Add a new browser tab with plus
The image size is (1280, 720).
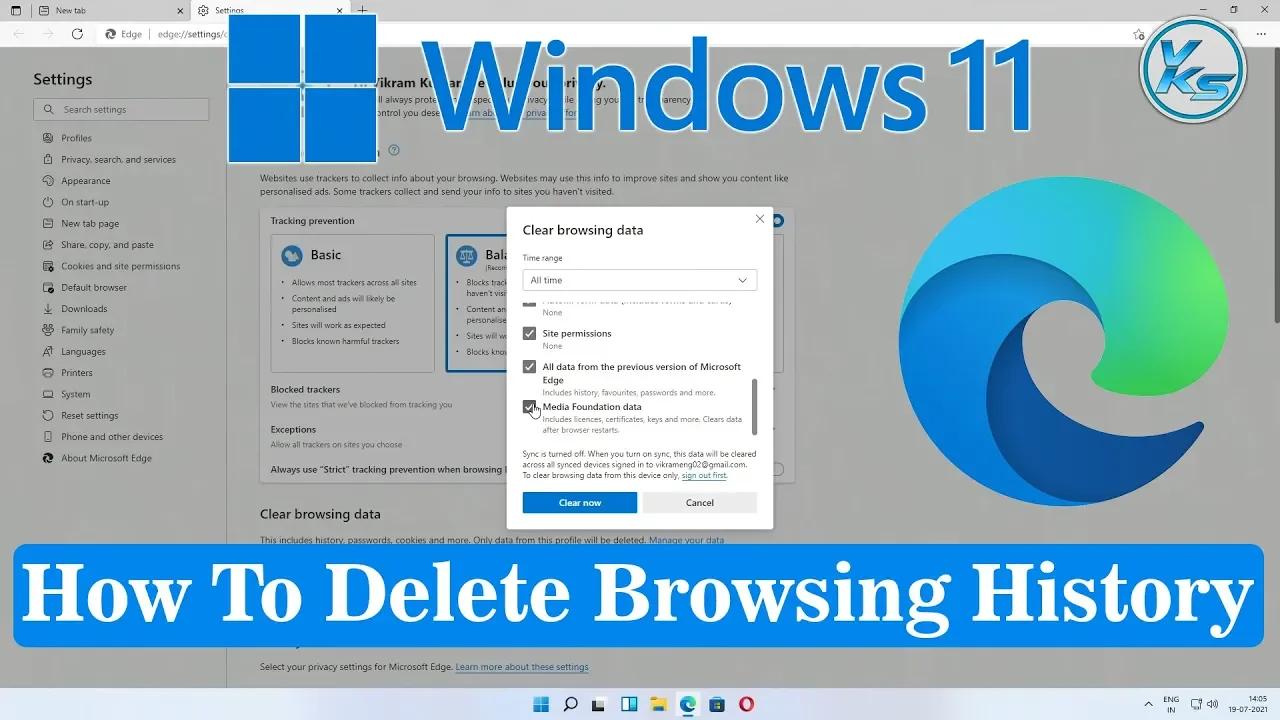click(363, 10)
